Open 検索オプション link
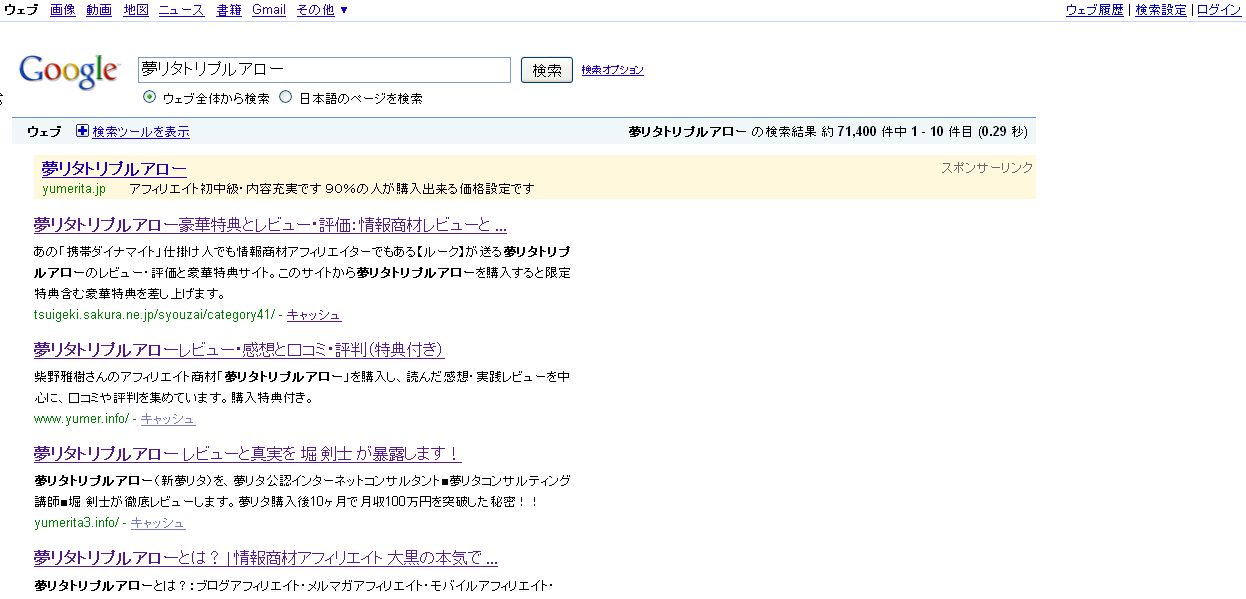Screen dimensions: 1246x599 pyautogui.click(x=612, y=70)
